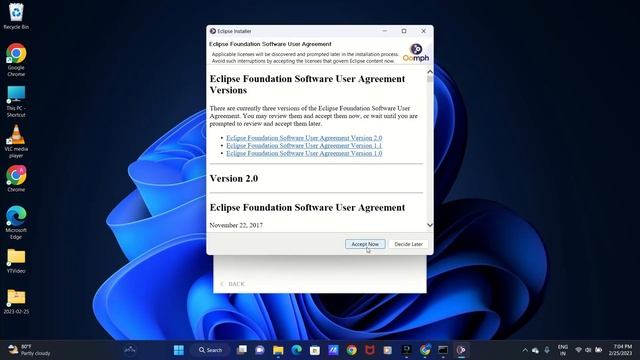The height and width of the screenshot is (360, 640).
Task: Click the agreement scrollbar down arrow
Action: click(430, 225)
